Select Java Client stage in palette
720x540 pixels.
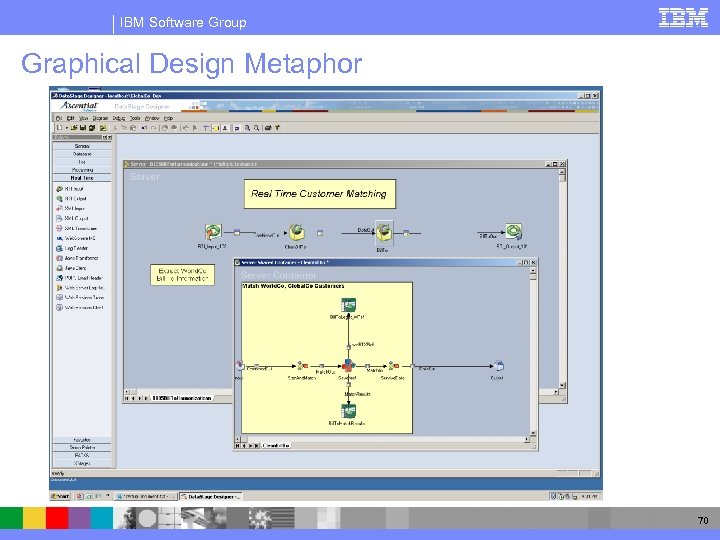pos(71,268)
